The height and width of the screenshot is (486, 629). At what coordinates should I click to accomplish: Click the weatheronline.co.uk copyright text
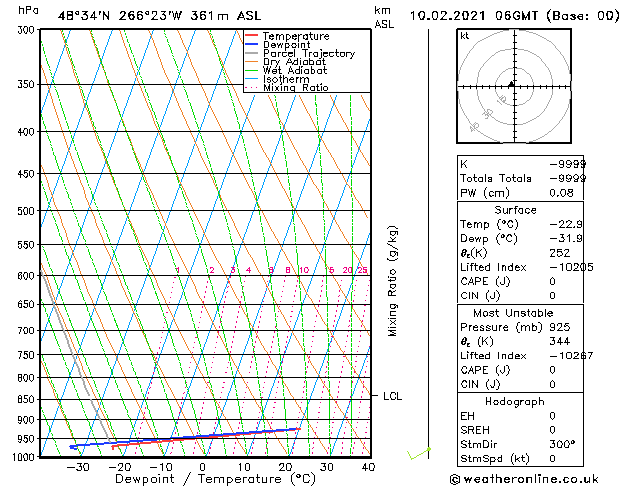524,479
